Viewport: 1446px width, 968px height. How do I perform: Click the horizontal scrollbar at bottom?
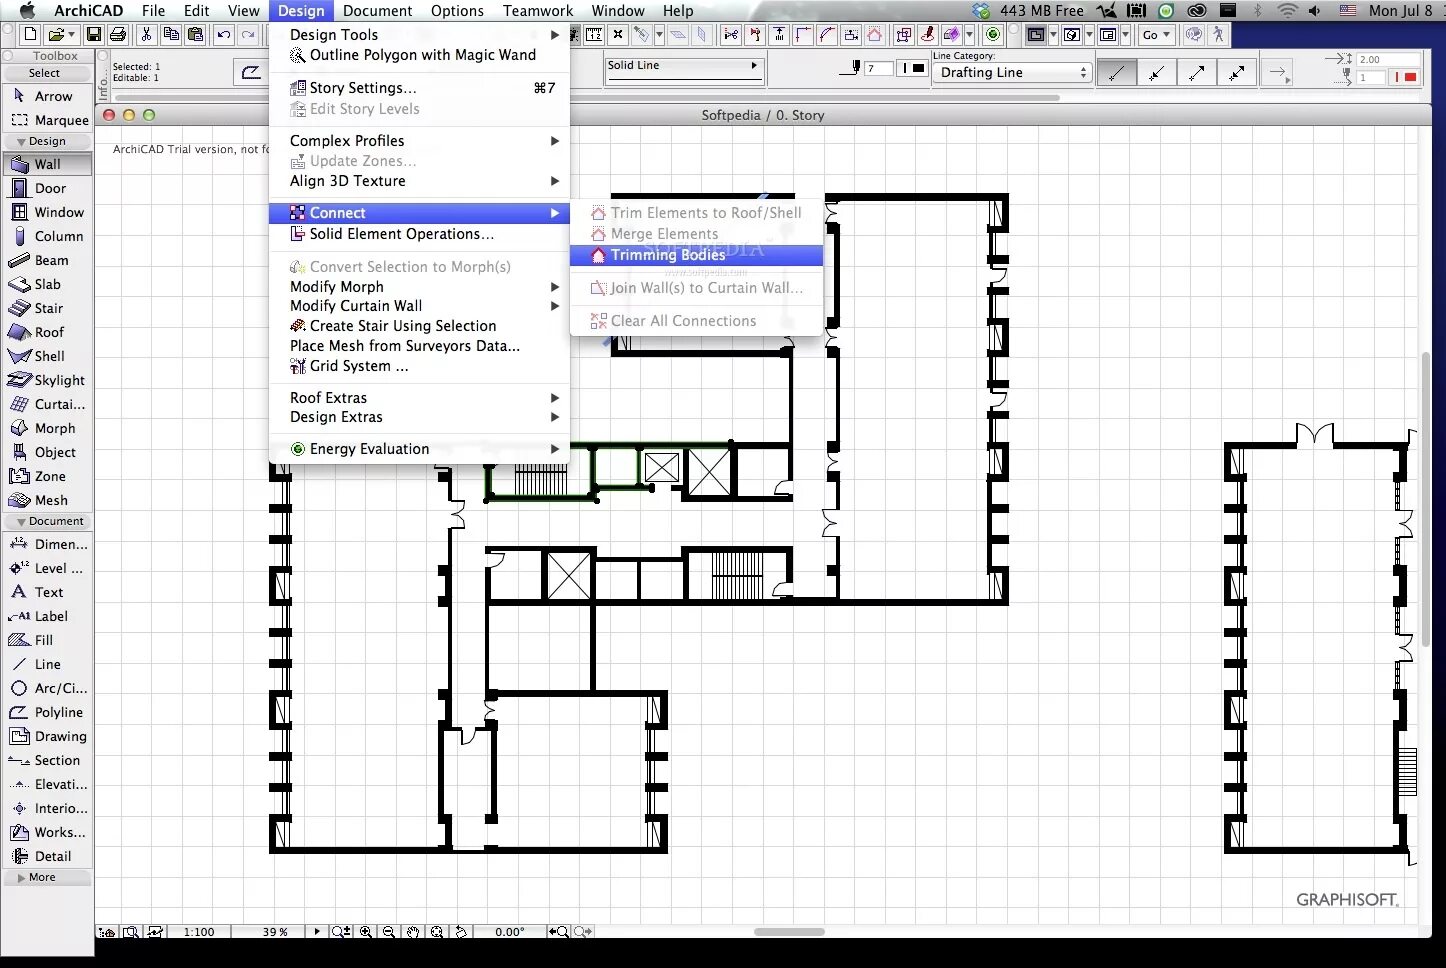tap(789, 931)
